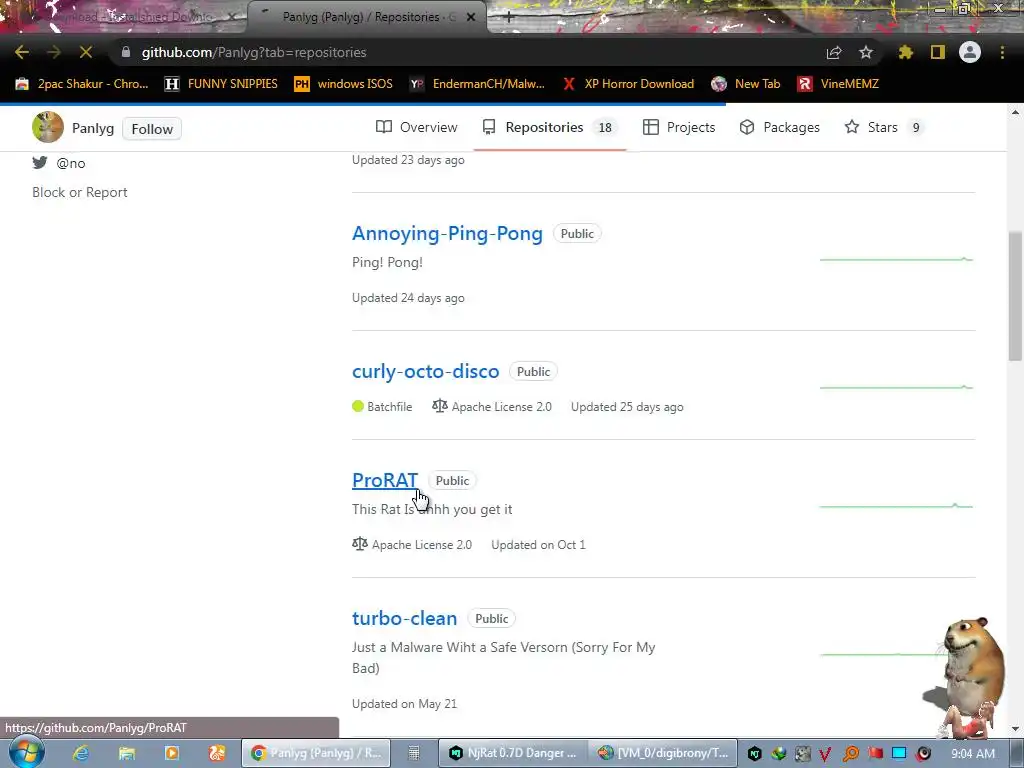Open the Annoying-Ping-Pong repository
1024x768 pixels.
coord(447,233)
